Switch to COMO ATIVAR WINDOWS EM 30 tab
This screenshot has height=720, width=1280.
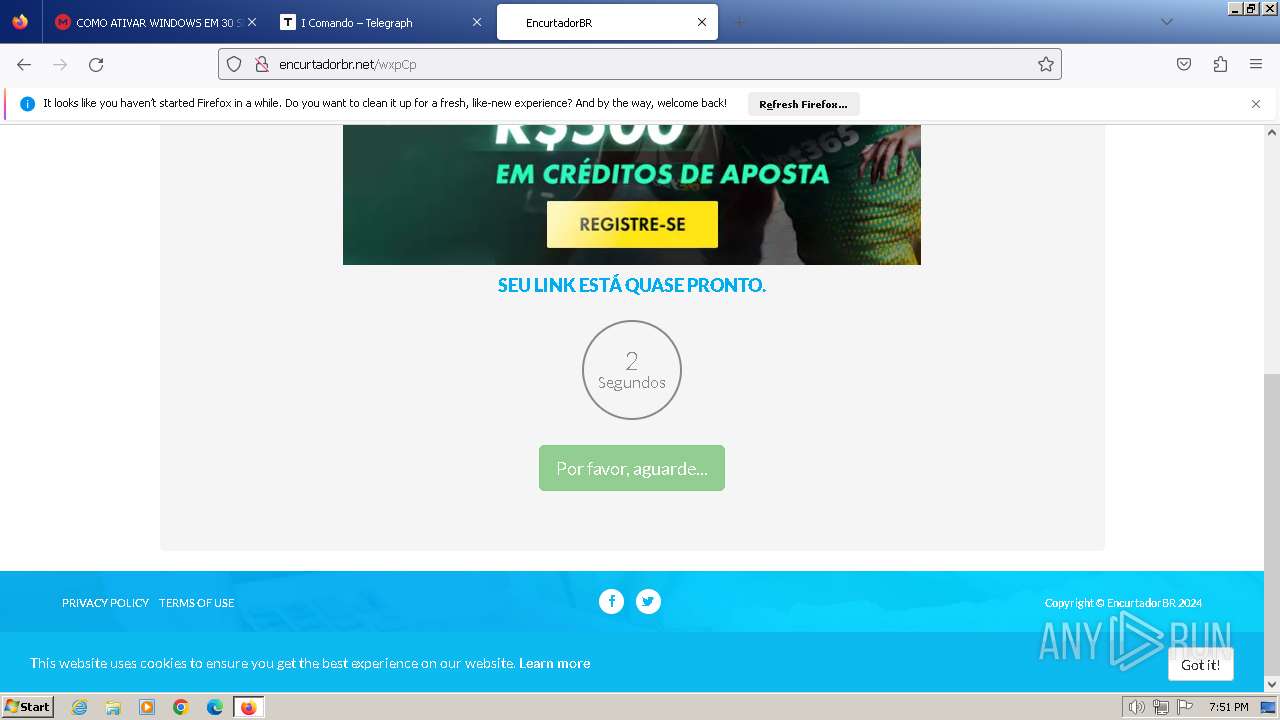[x=155, y=22]
